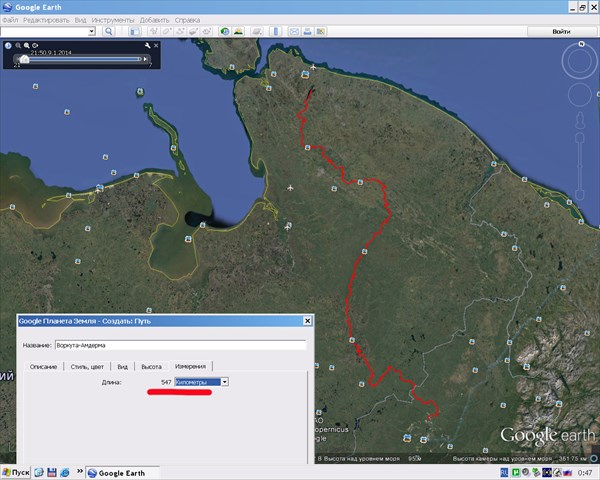Viewport: 600px width, 480px height.
Task: Select the Add Path toolbar icon
Action: pyautogui.click(x=180, y=31)
